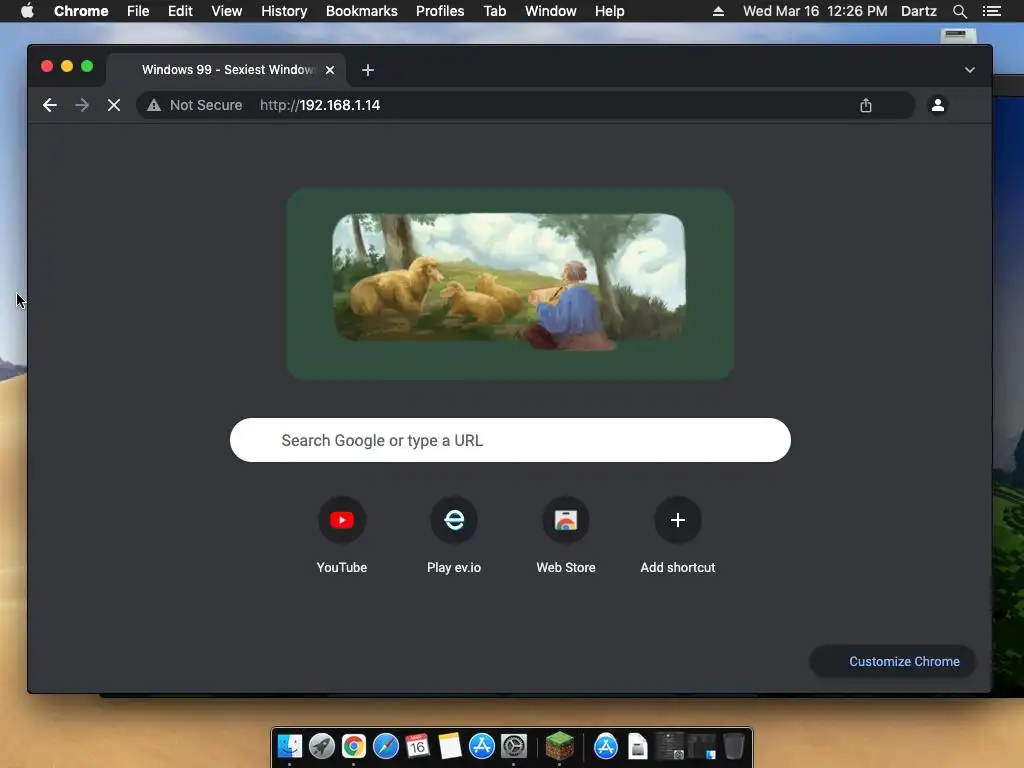Open Notes from the Dock
The image size is (1024, 768).
point(449,746)
